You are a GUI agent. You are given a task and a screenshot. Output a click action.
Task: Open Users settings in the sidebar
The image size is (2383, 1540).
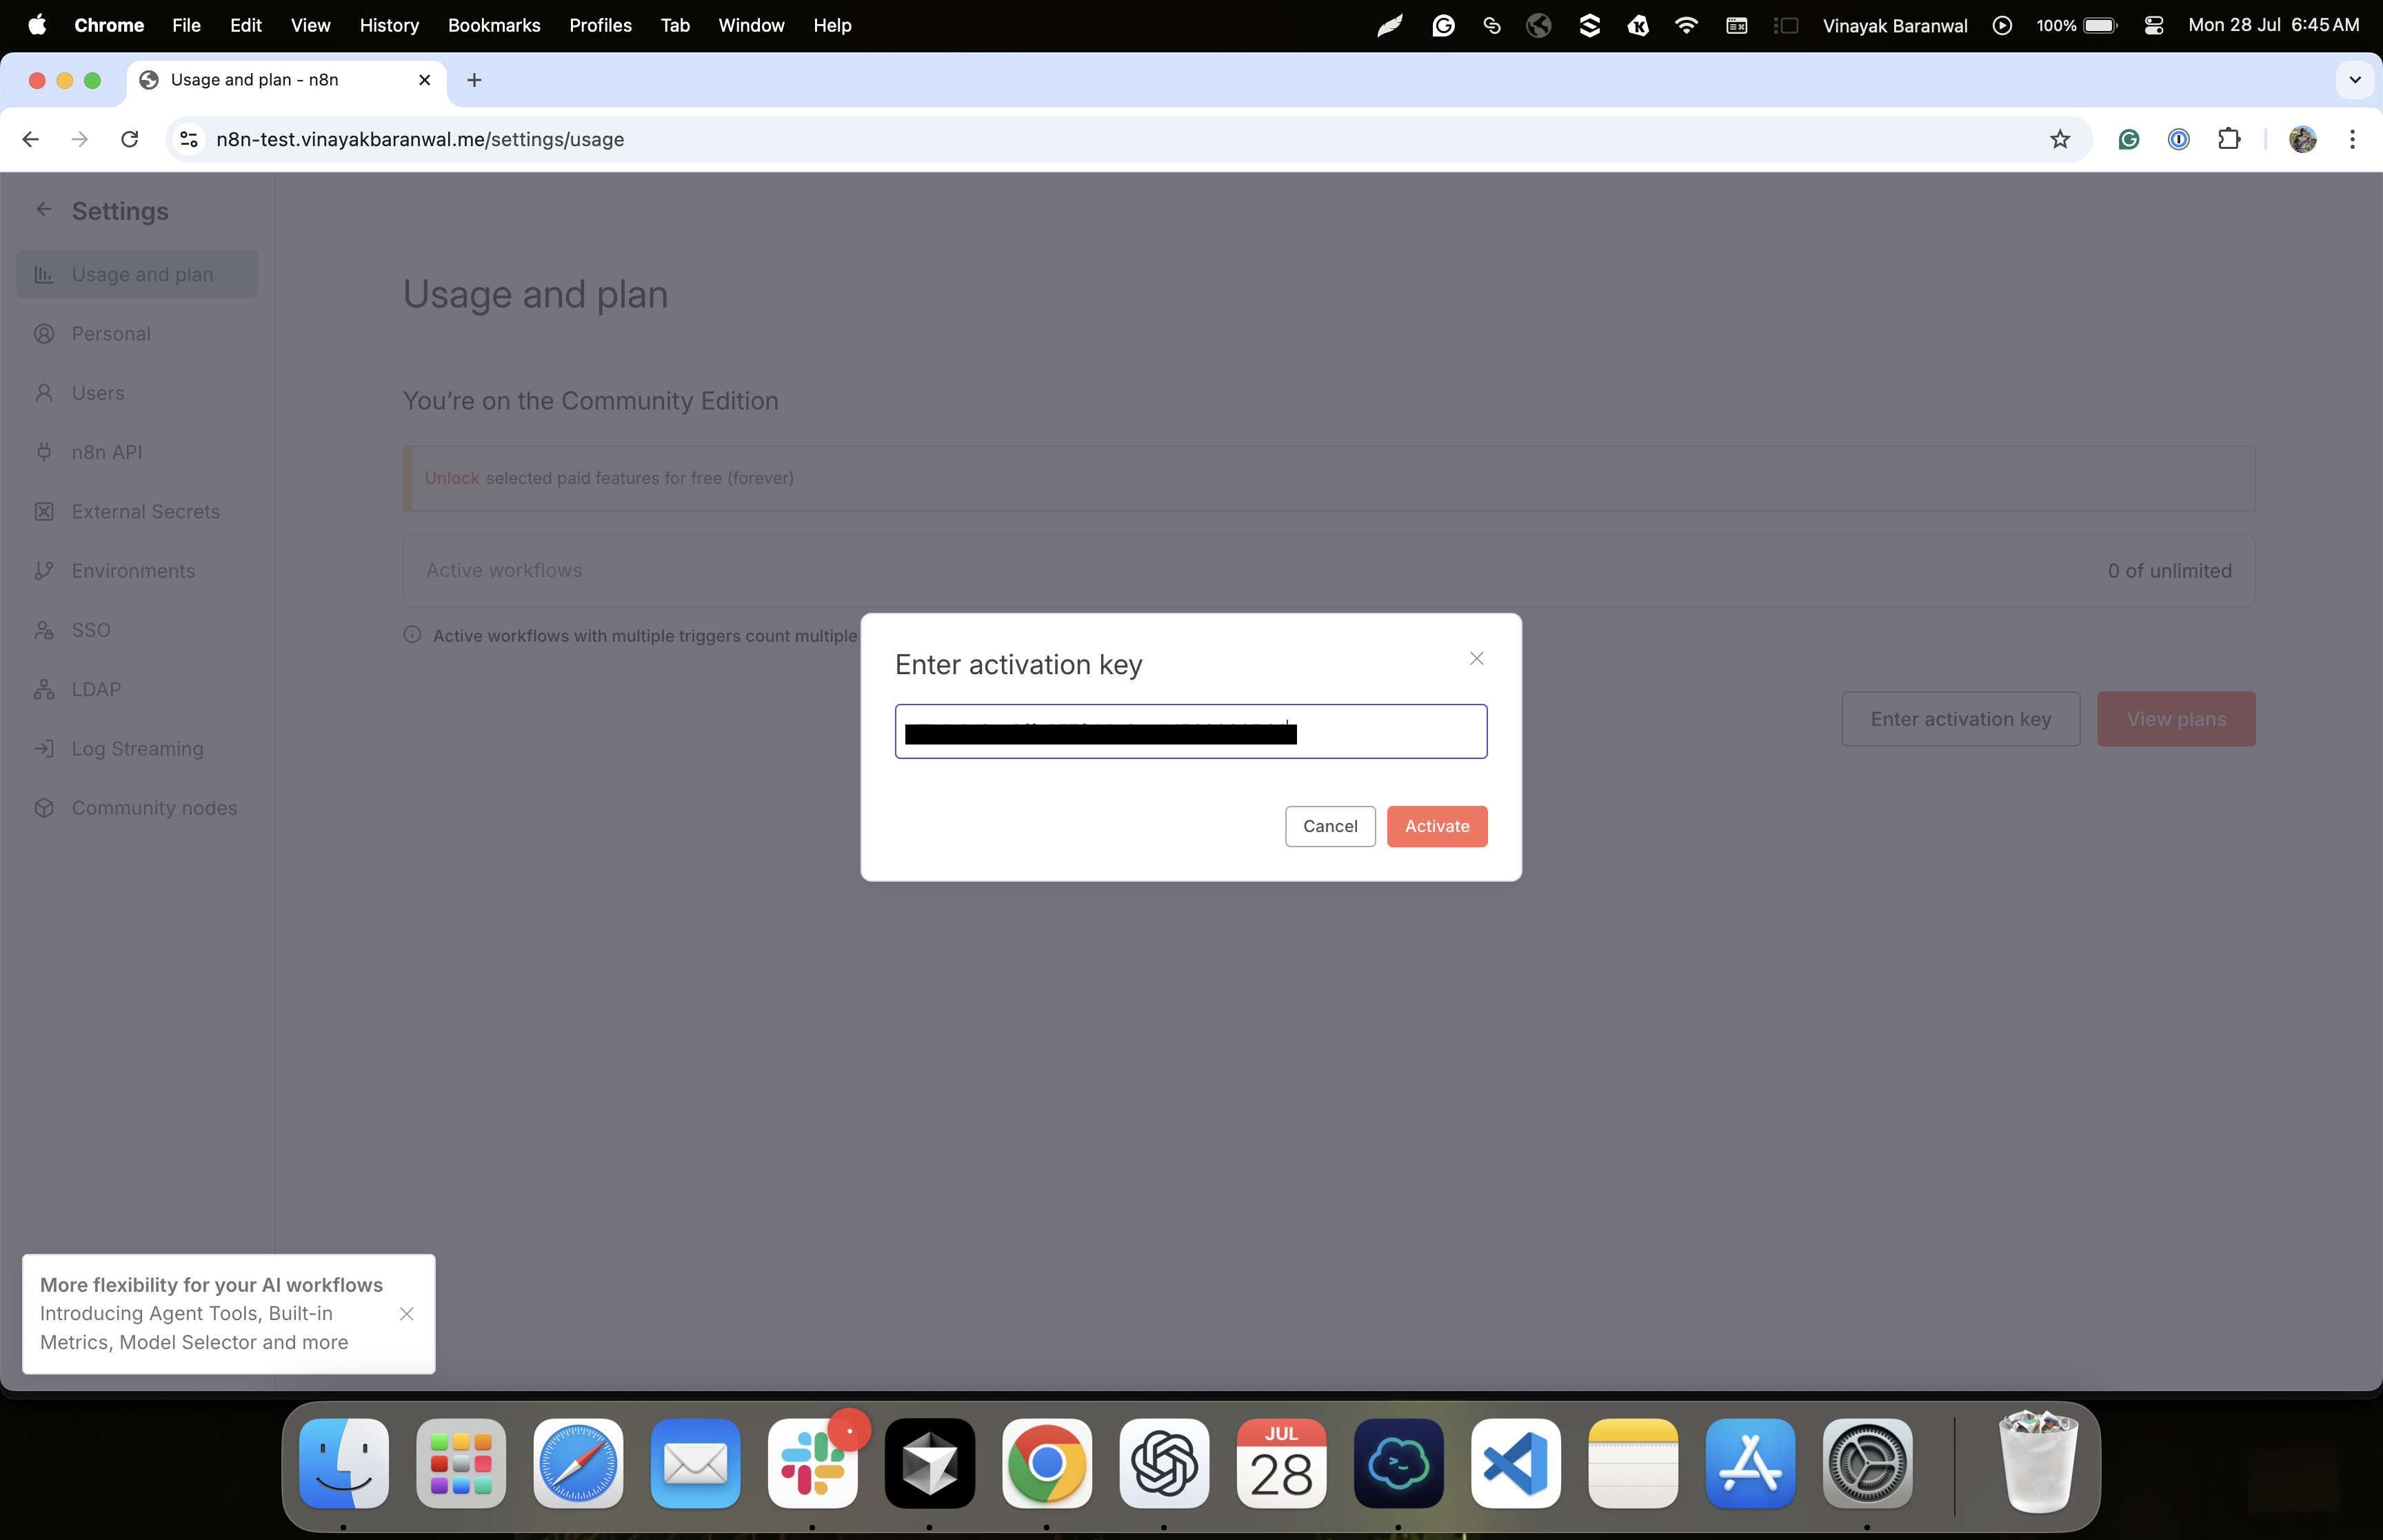point(97,392)
